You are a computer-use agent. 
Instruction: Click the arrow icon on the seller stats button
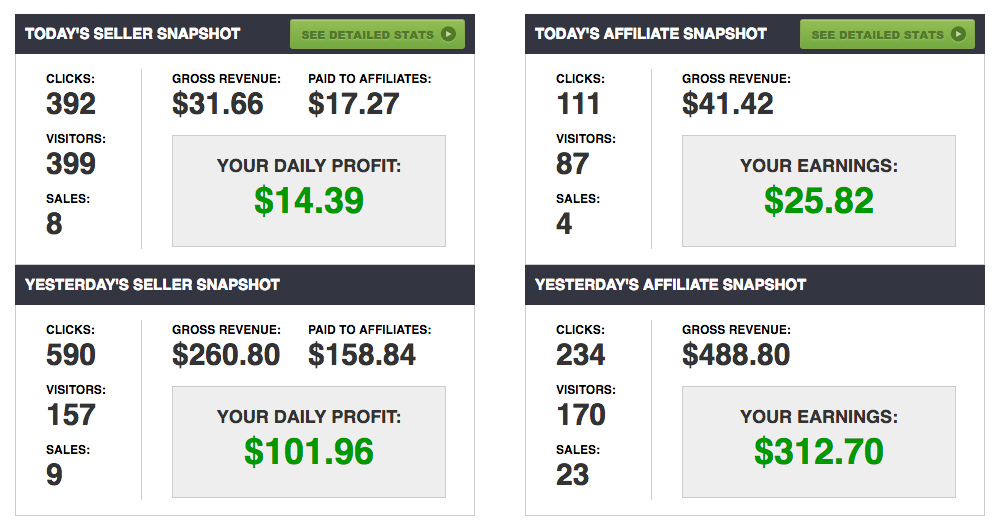(448, 34)
